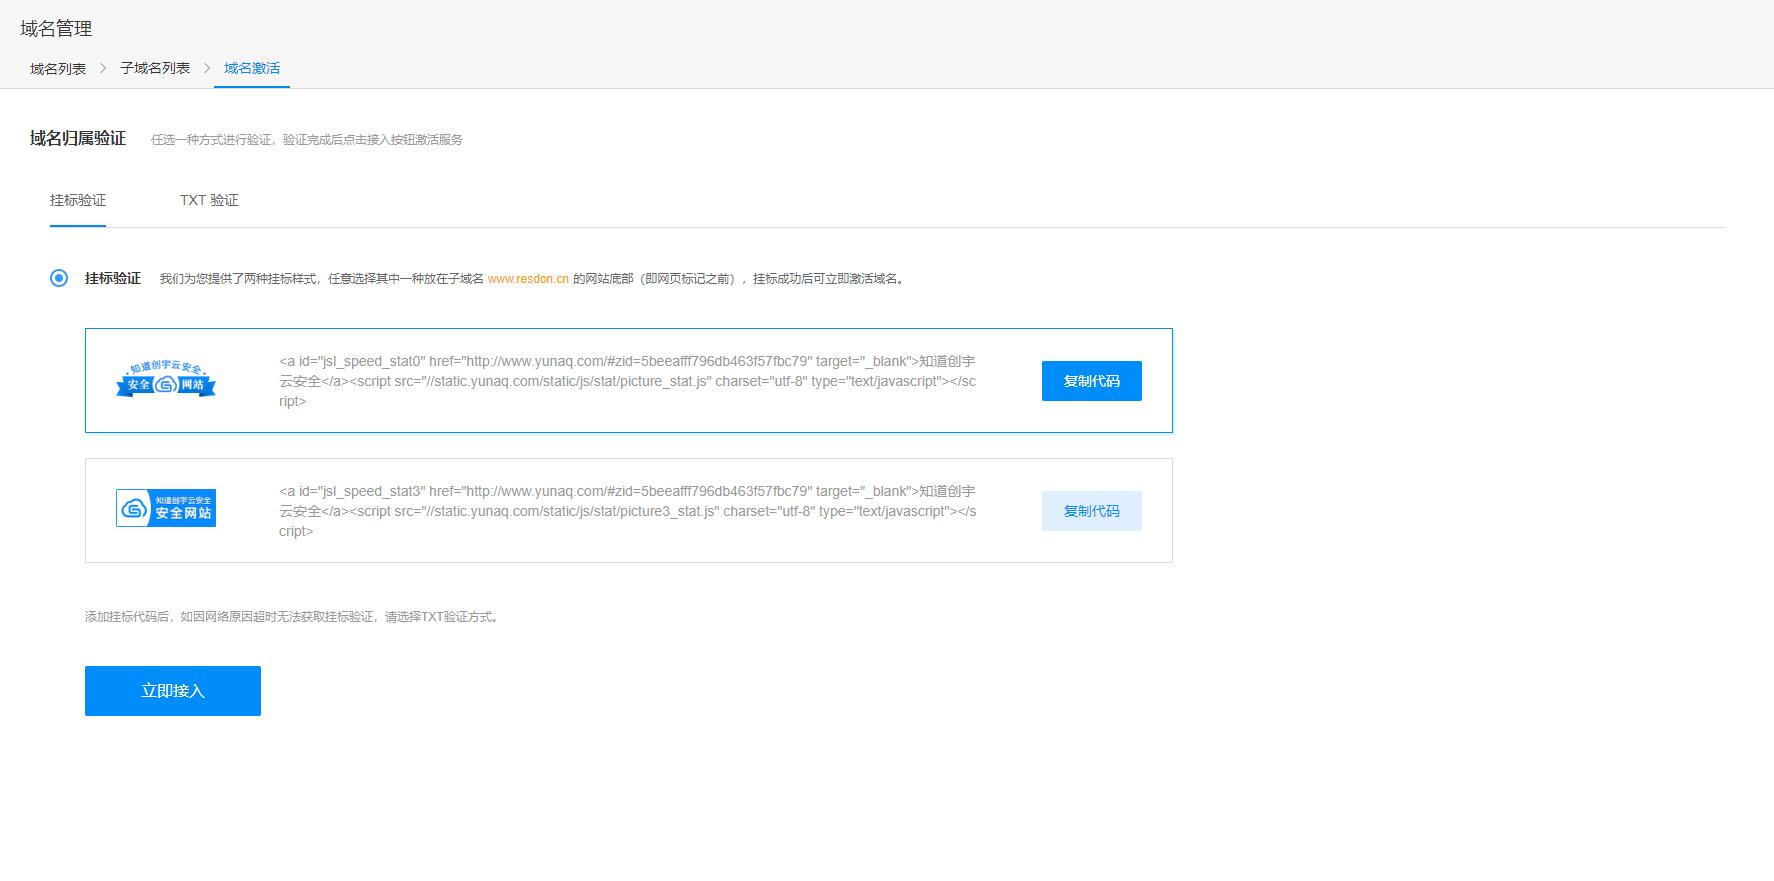The height and width of the screenshot is (881, 1774).
Task: Click the jsl_speed_stat3 code snippet text
Action: pos(628,511)
